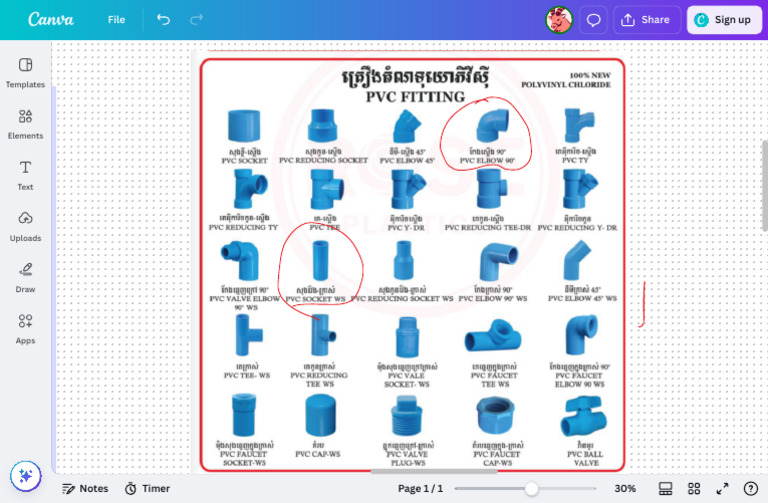The width and height of the screenshot is (768, 503).
Task: Click the zoom slider handle
Action: (531, 488)
